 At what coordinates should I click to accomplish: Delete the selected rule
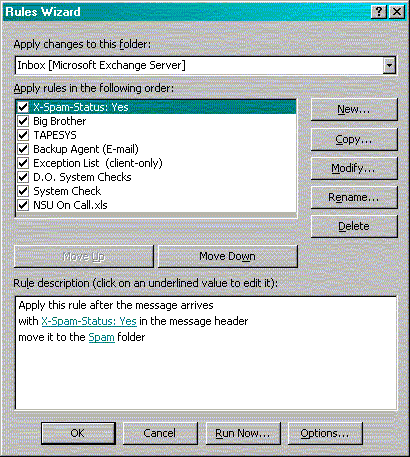[354, 226]
